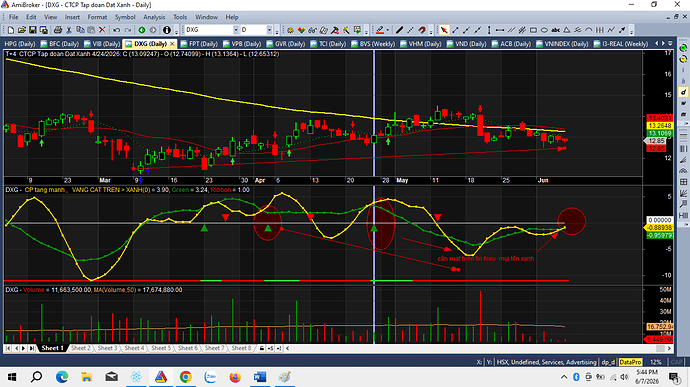Open the Tools menu
This screenshot has width=690, height=387.
coord(180,17)
